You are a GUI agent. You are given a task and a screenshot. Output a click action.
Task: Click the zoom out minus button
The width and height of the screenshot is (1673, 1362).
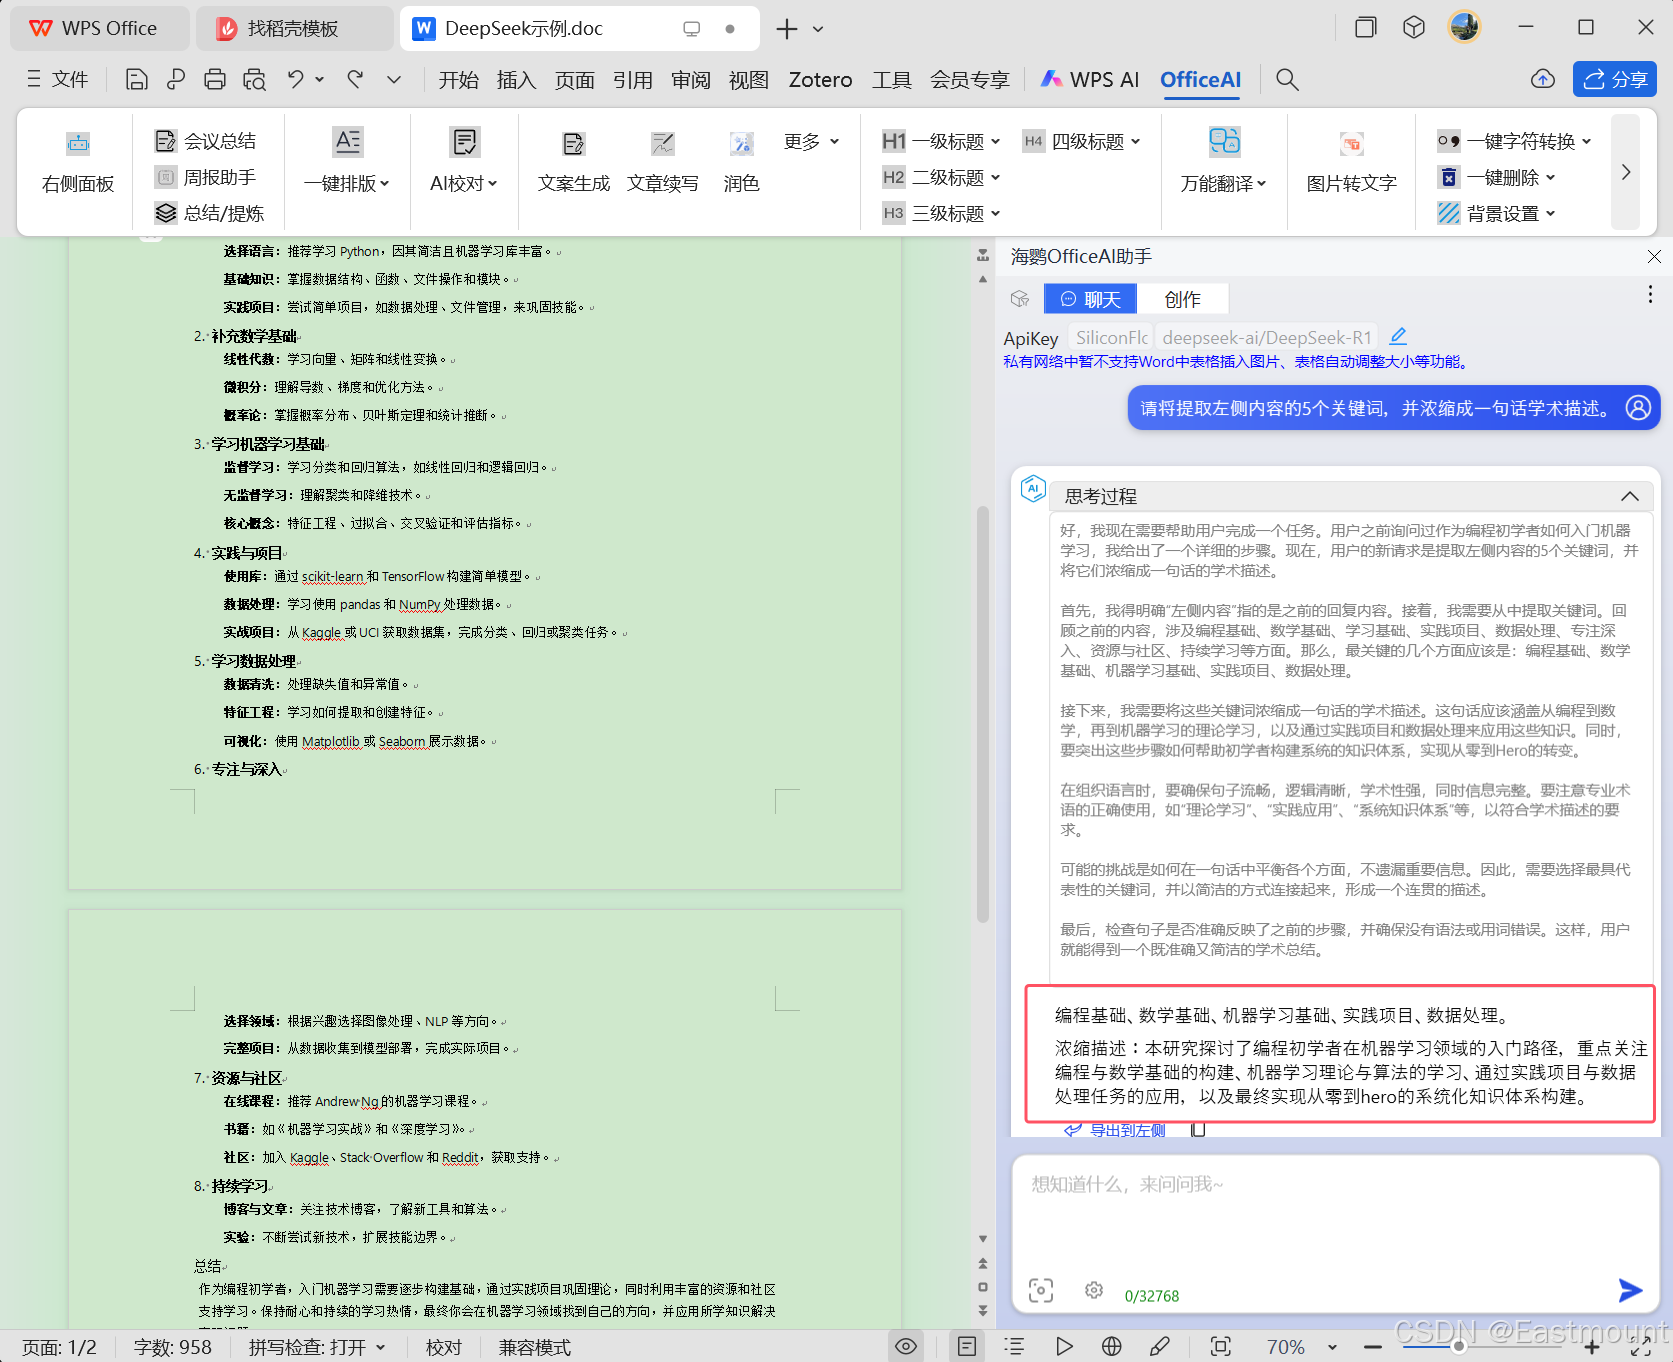(x=1373, y=1346)
